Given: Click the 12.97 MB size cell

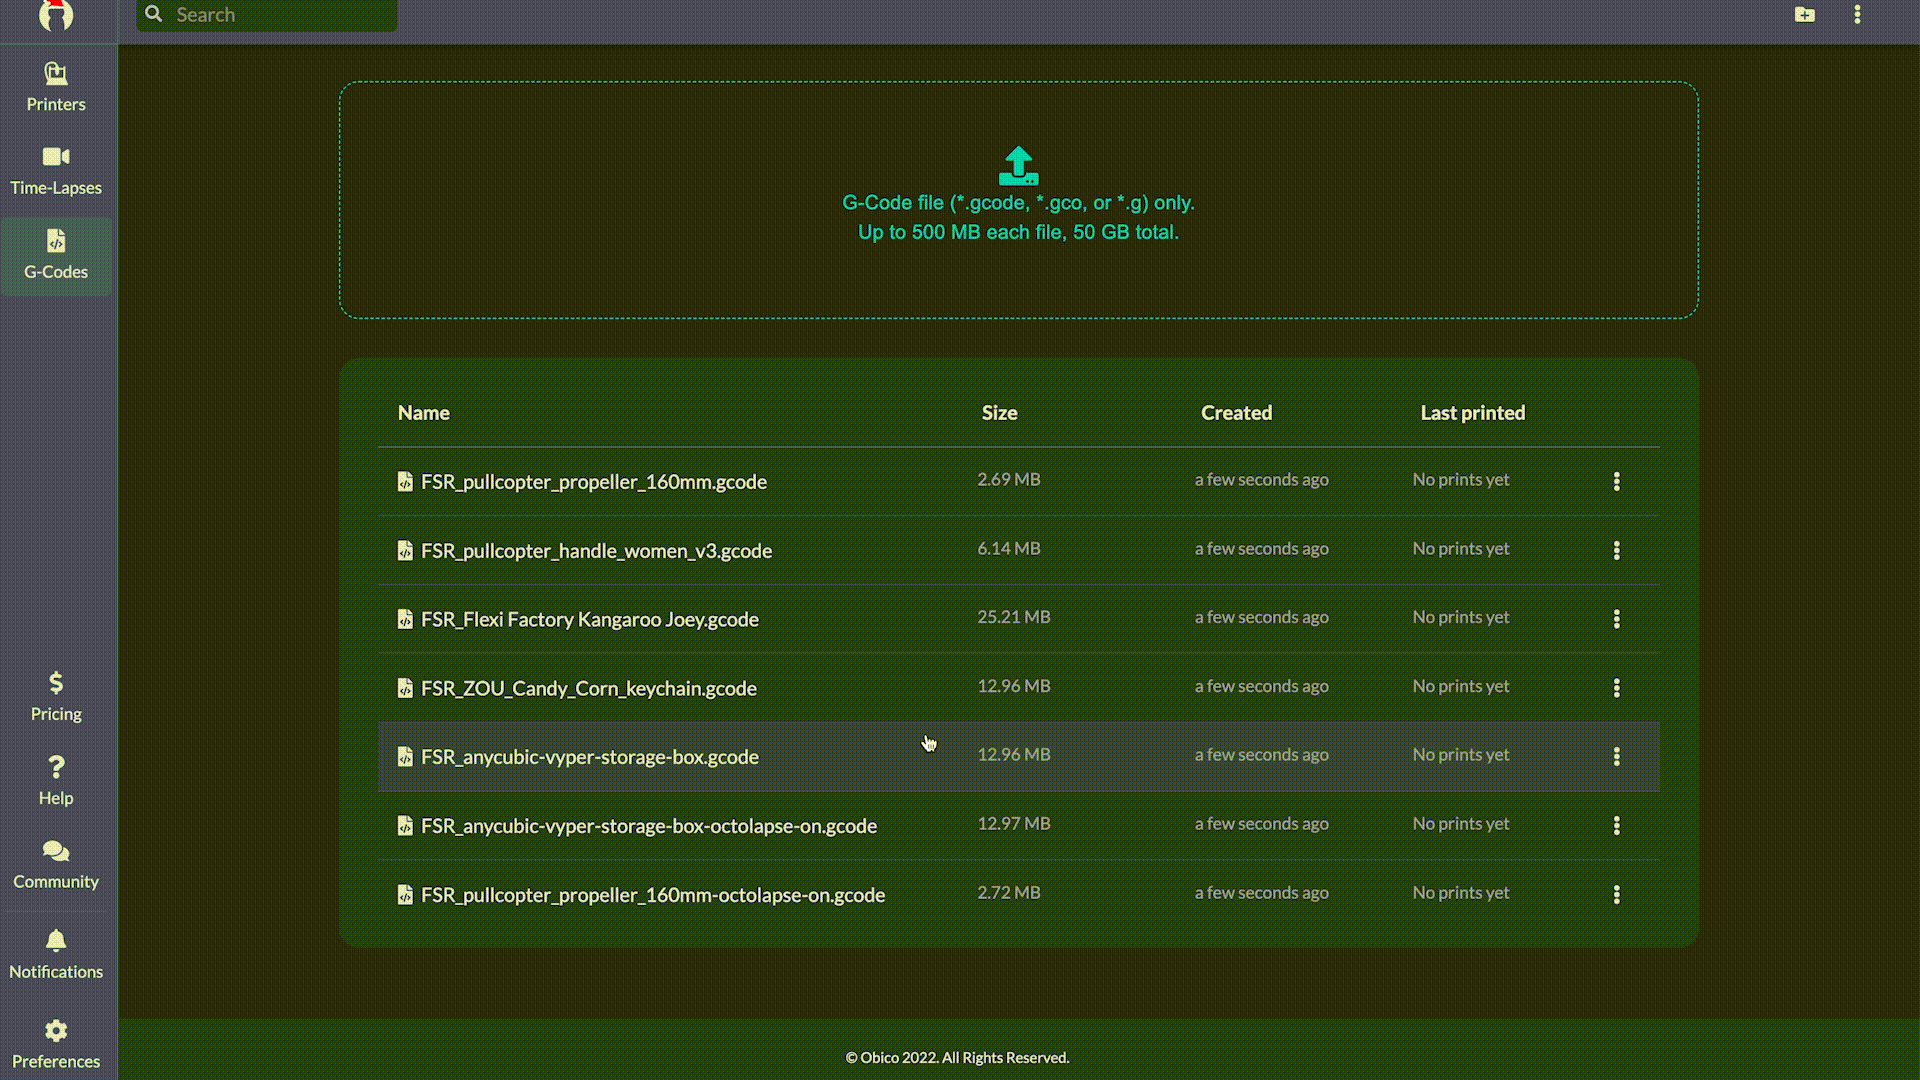Looking at the screenshot, I should click(1014, 824).
